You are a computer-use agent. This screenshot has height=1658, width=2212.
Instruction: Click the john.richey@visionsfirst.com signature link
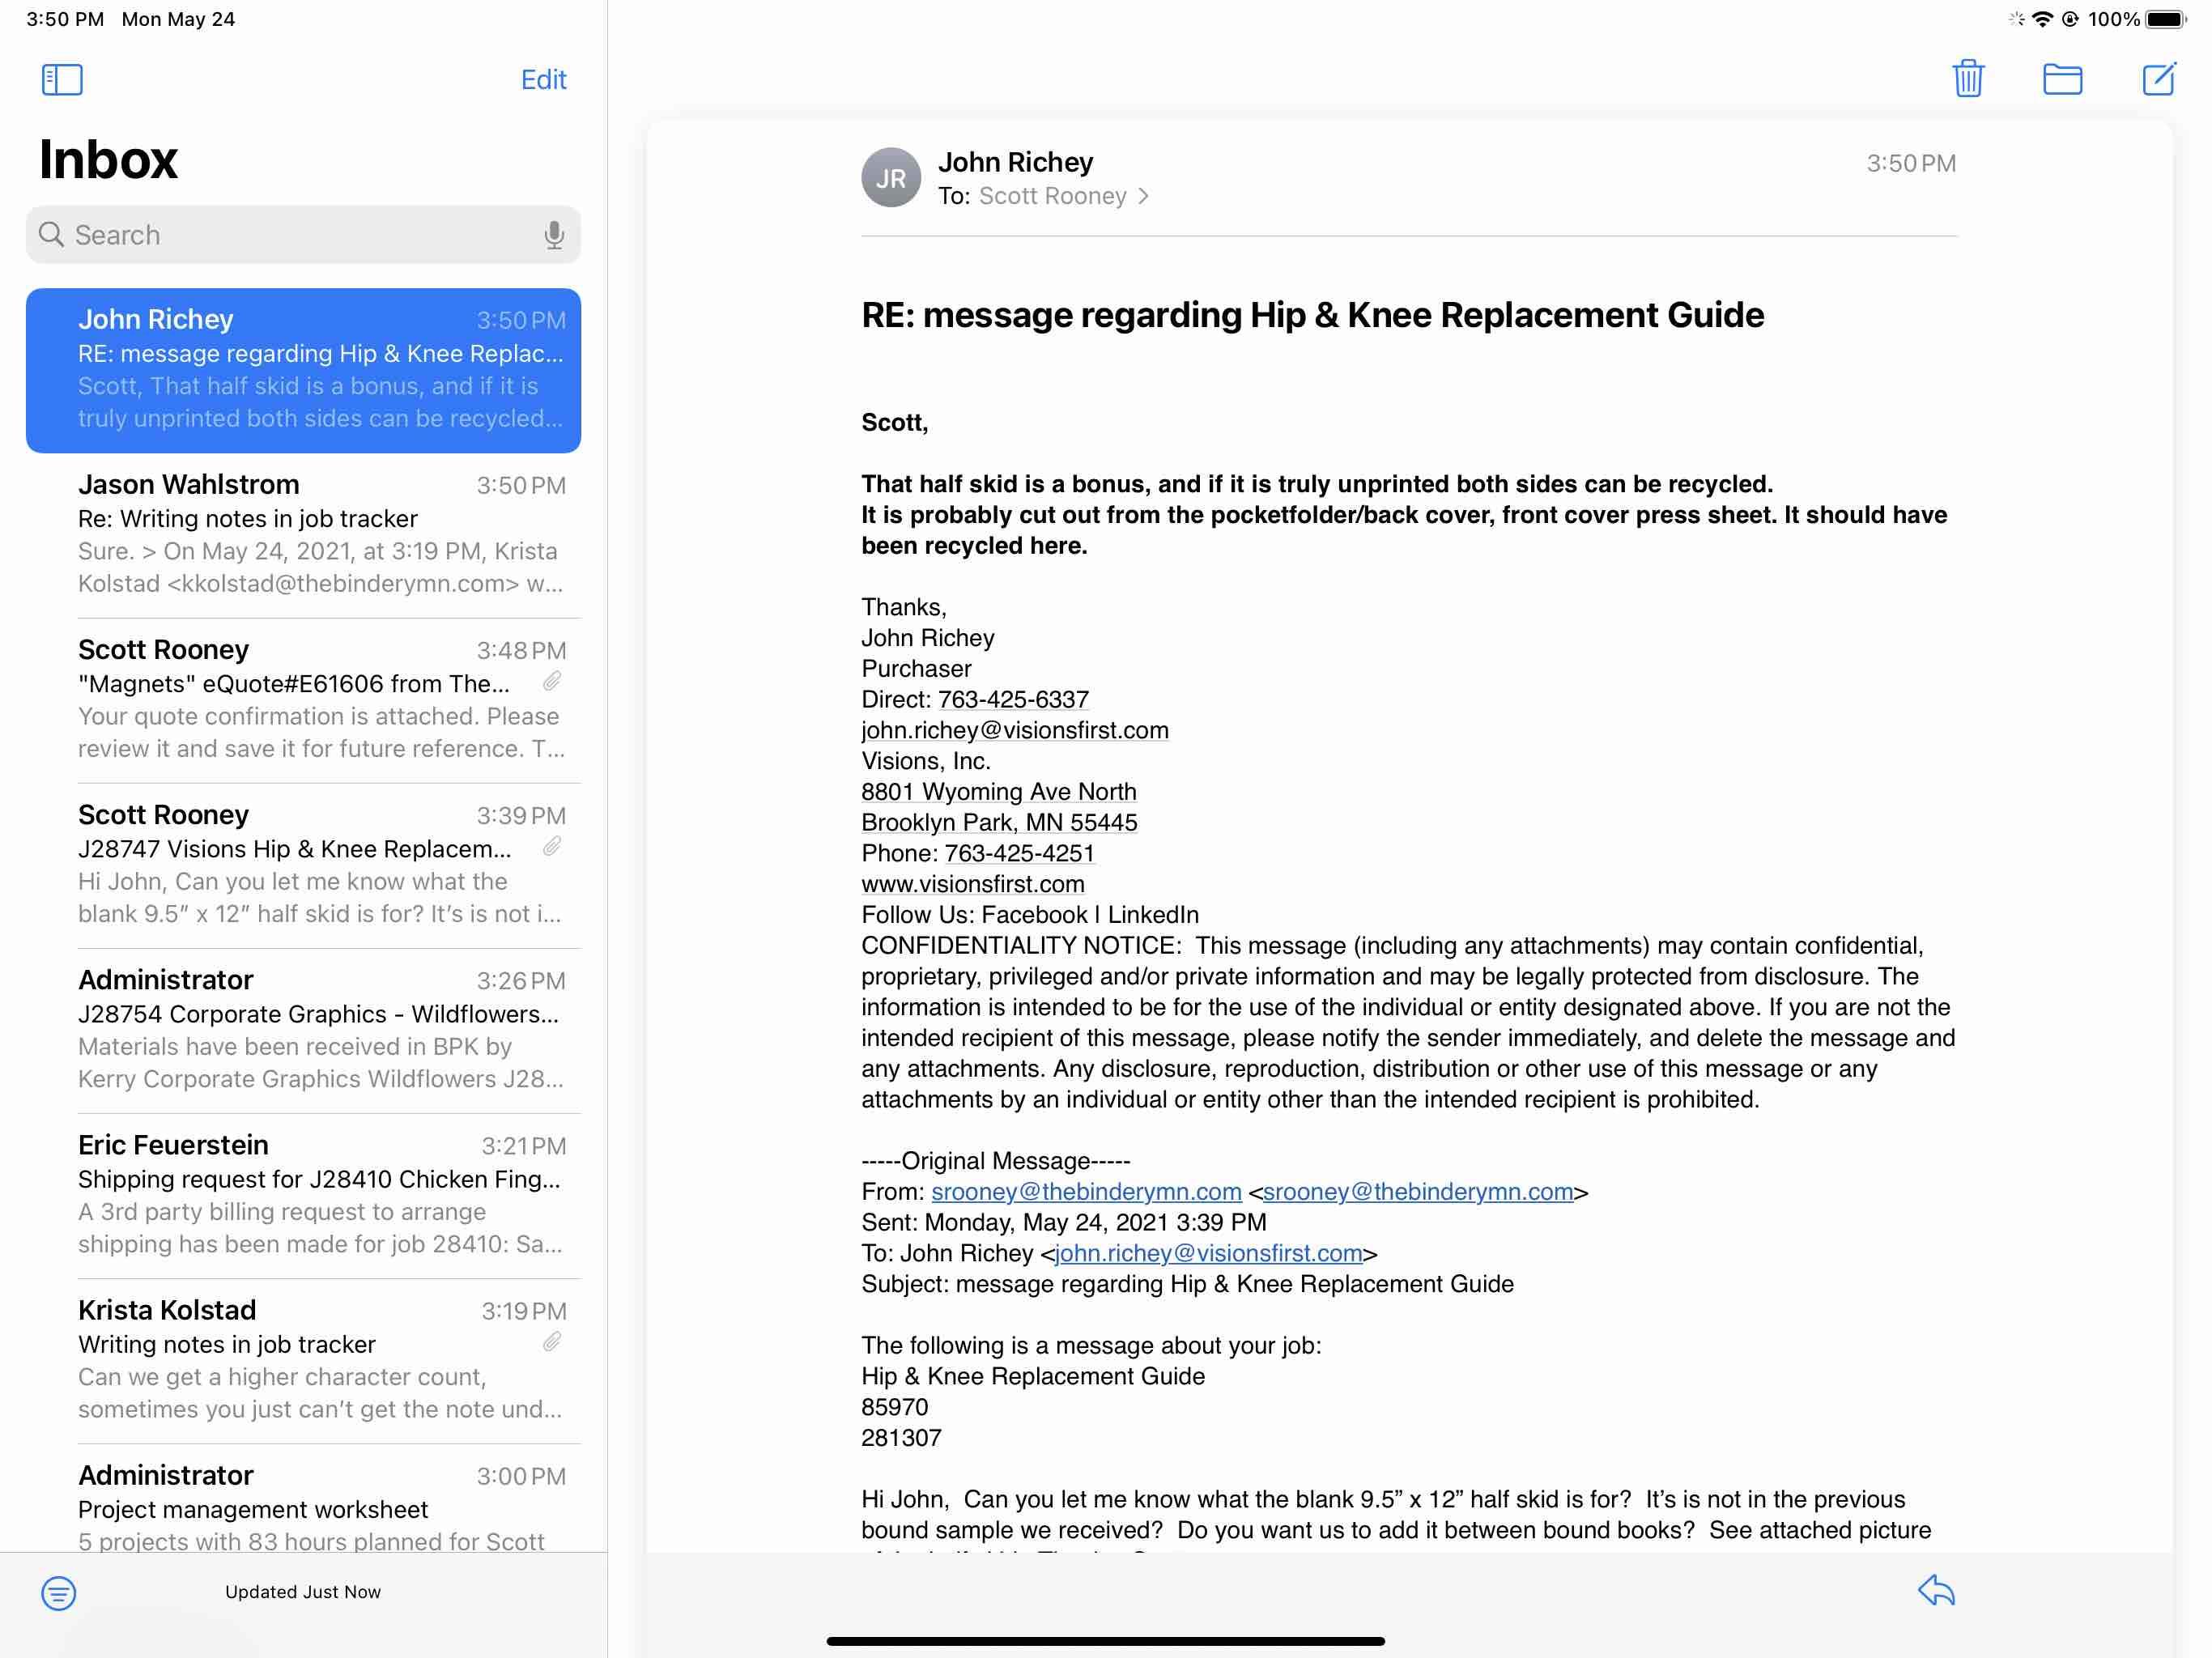click(1014, 730)
